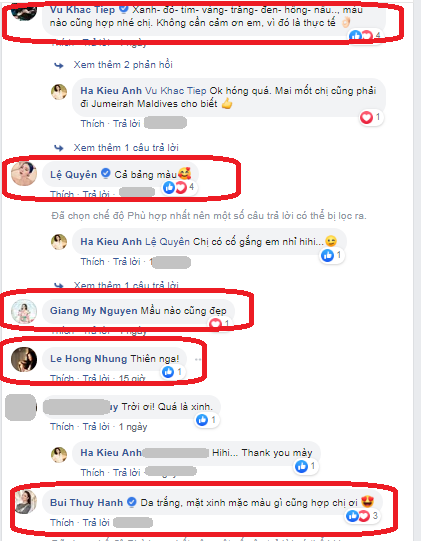Expand 'Xem thêm 2 phản hồi' replies
This screenshot has height=541, width=421.
click(123, 65)
